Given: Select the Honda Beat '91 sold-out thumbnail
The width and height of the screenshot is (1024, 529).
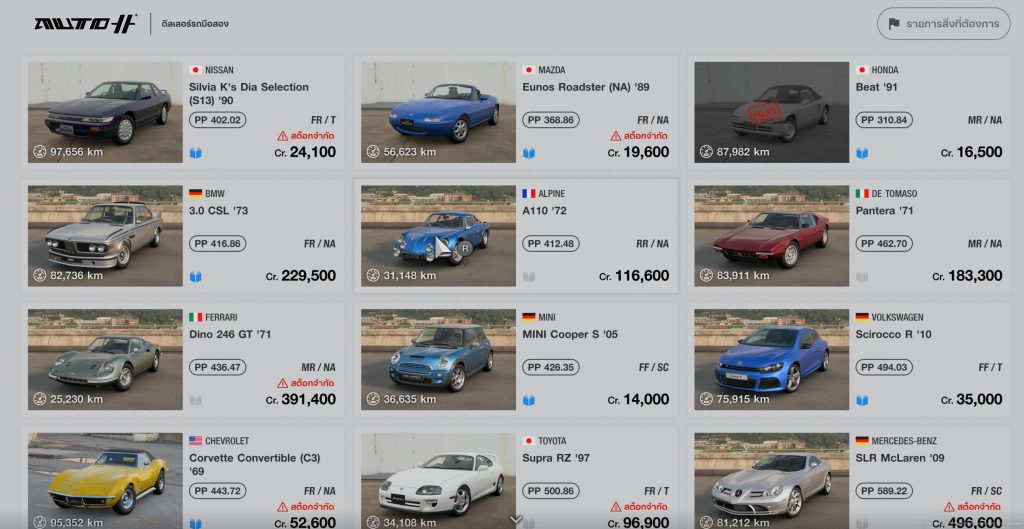Looking at the screenshot, I should point(771,112).
